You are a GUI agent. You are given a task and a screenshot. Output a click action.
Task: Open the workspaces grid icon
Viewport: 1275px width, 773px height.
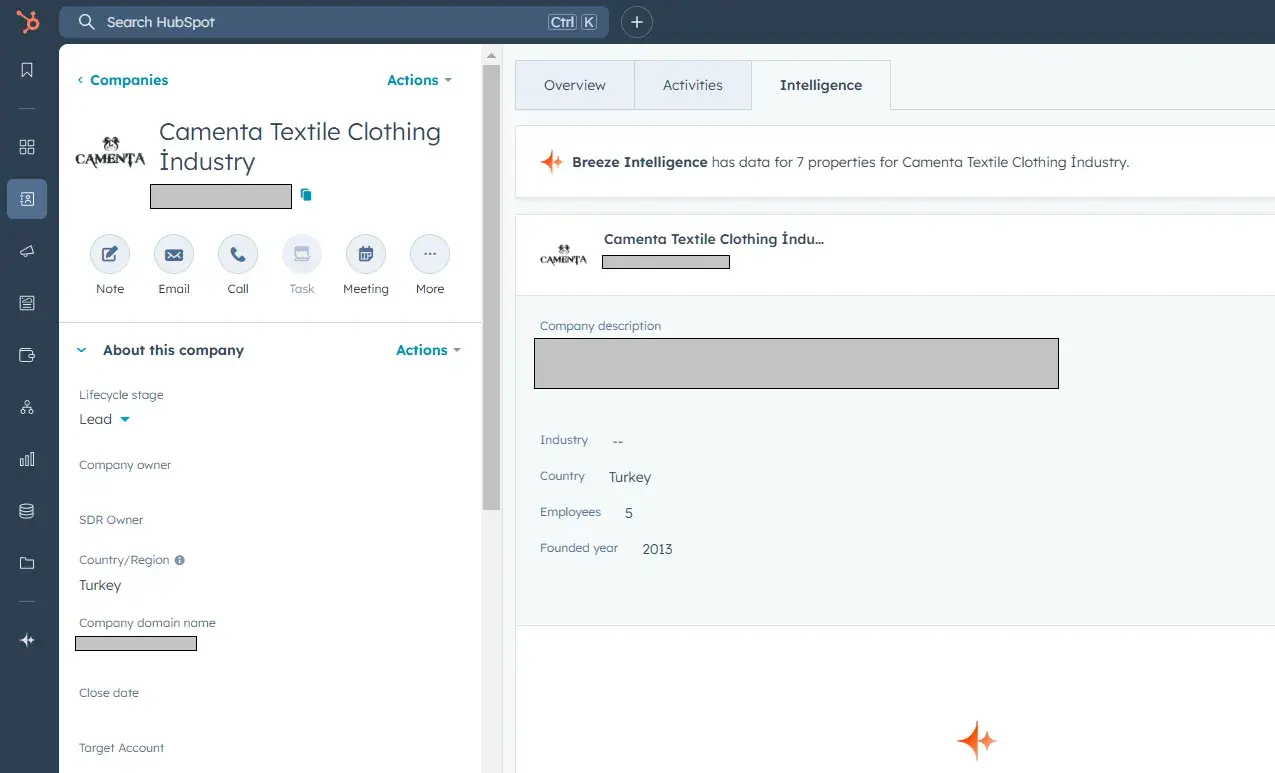click(26, 147)
